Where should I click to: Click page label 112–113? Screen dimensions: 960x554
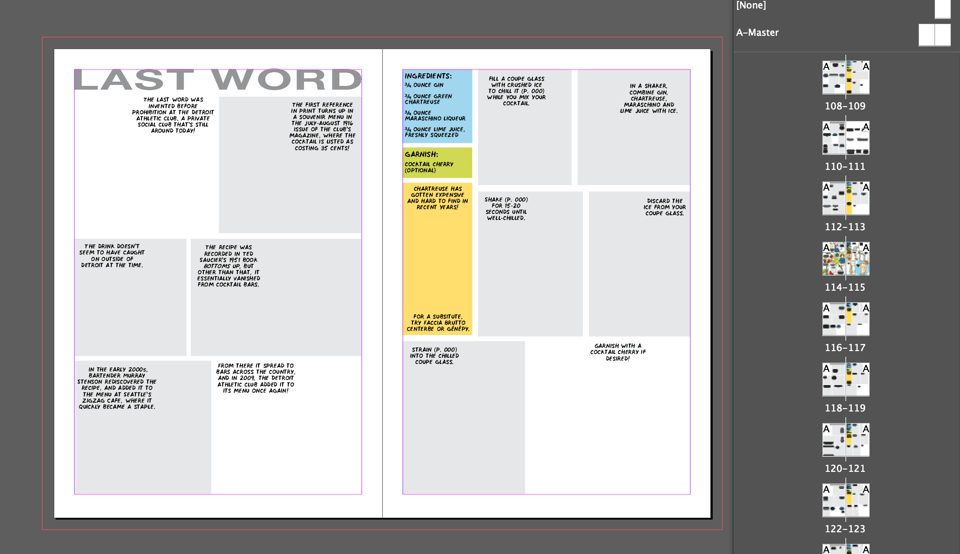point(845,227)
